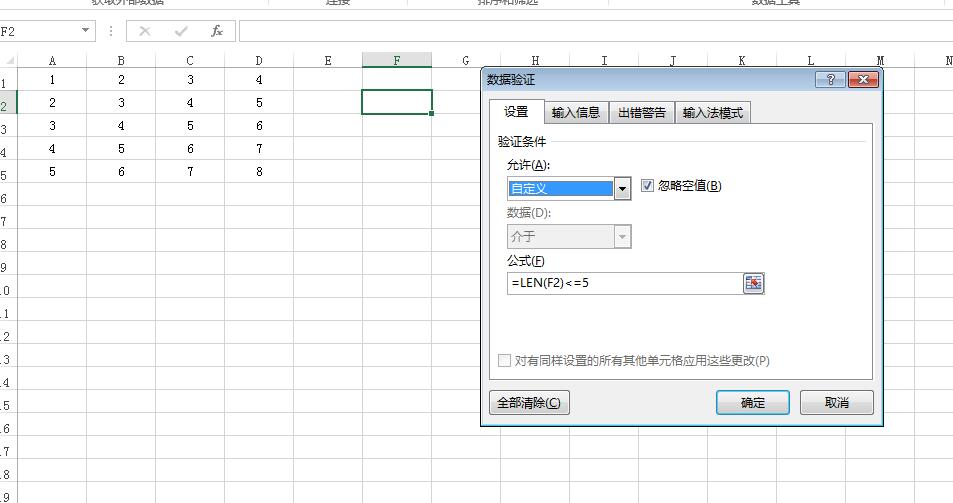Click the 公式 input field
The image size is (953, 503).
coord(624,283)
